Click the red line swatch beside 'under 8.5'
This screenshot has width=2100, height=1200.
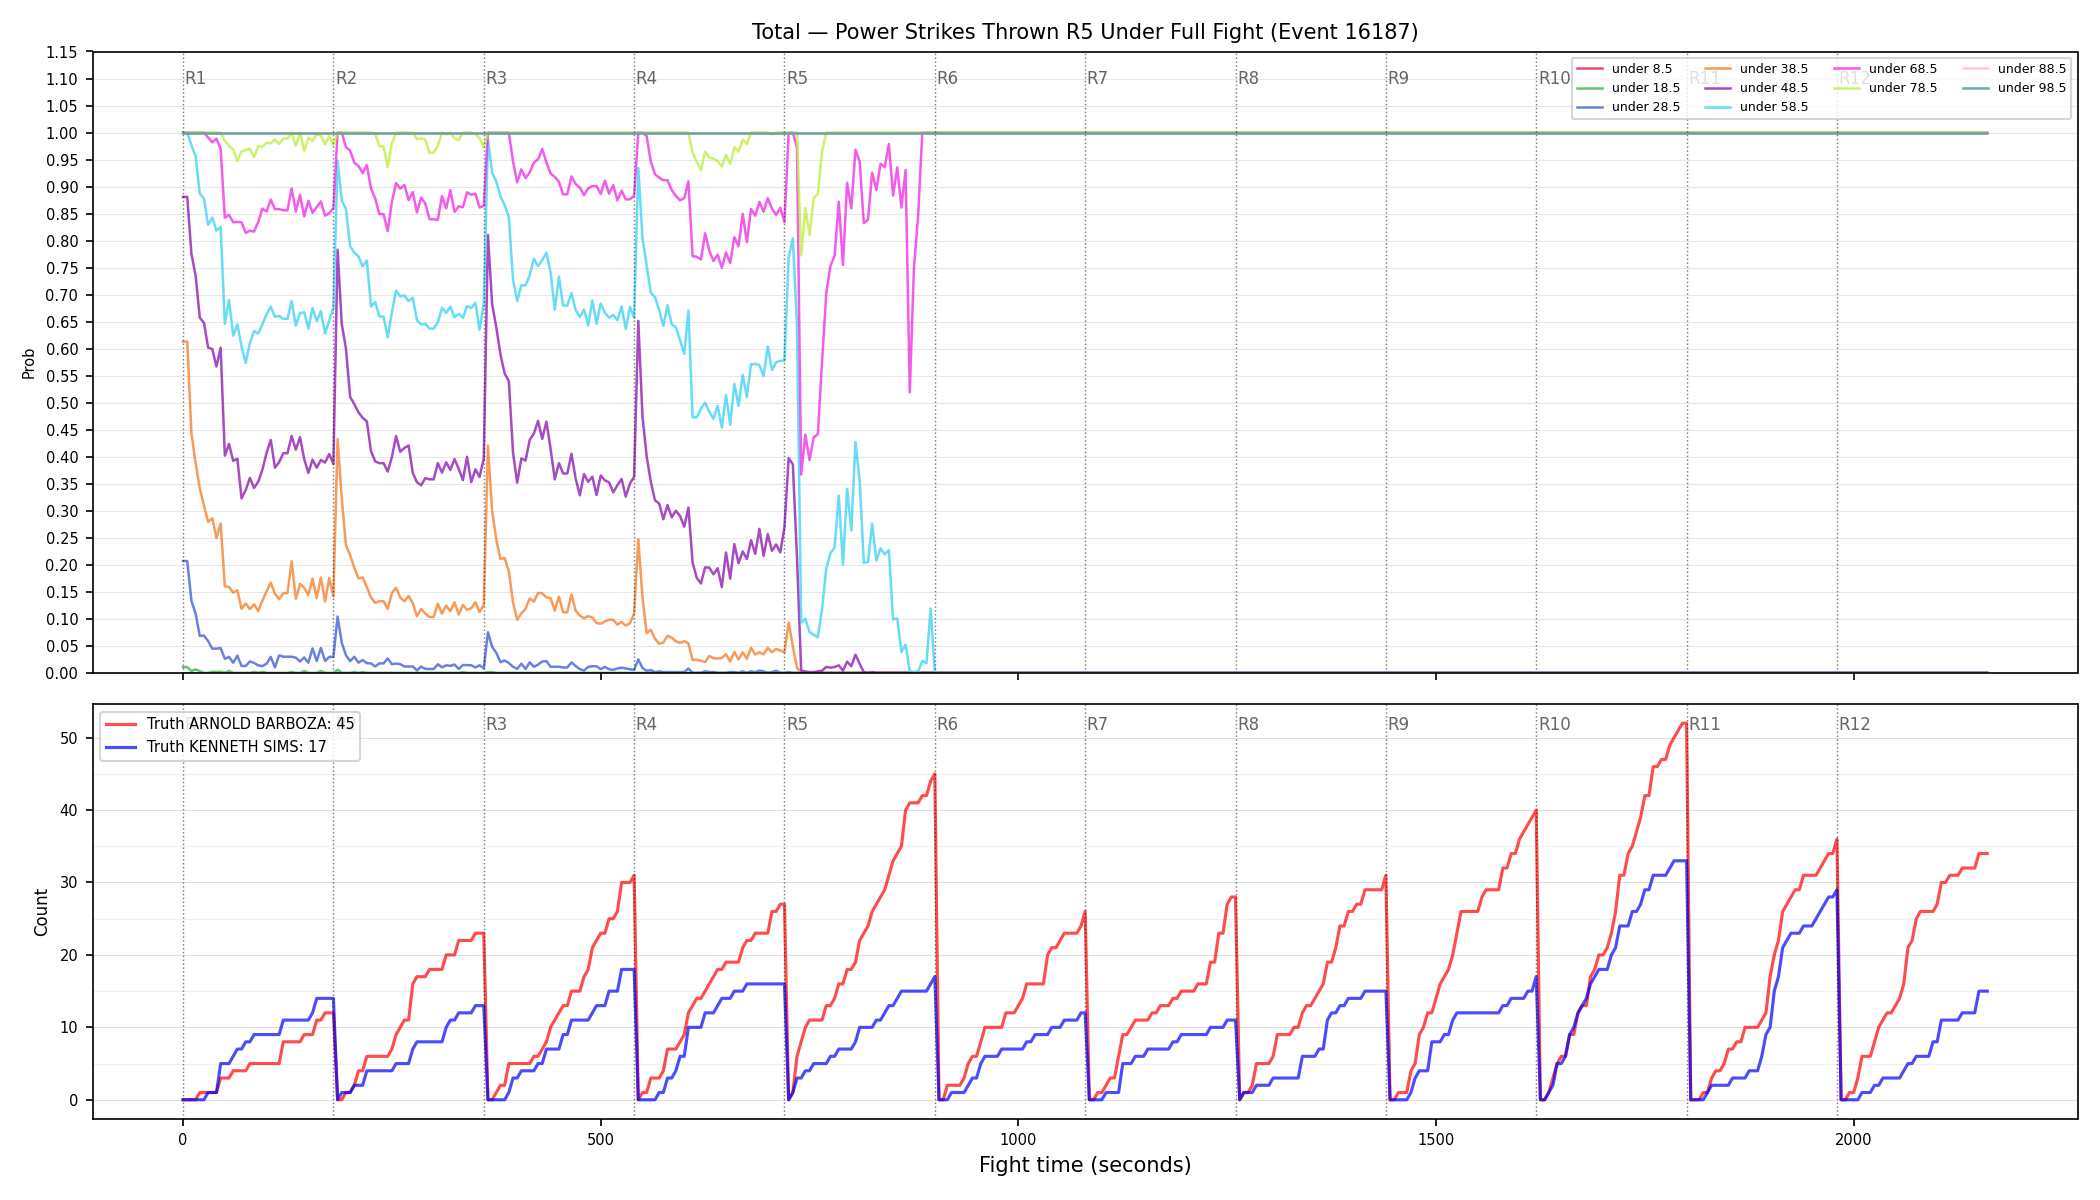(1590, 69)
